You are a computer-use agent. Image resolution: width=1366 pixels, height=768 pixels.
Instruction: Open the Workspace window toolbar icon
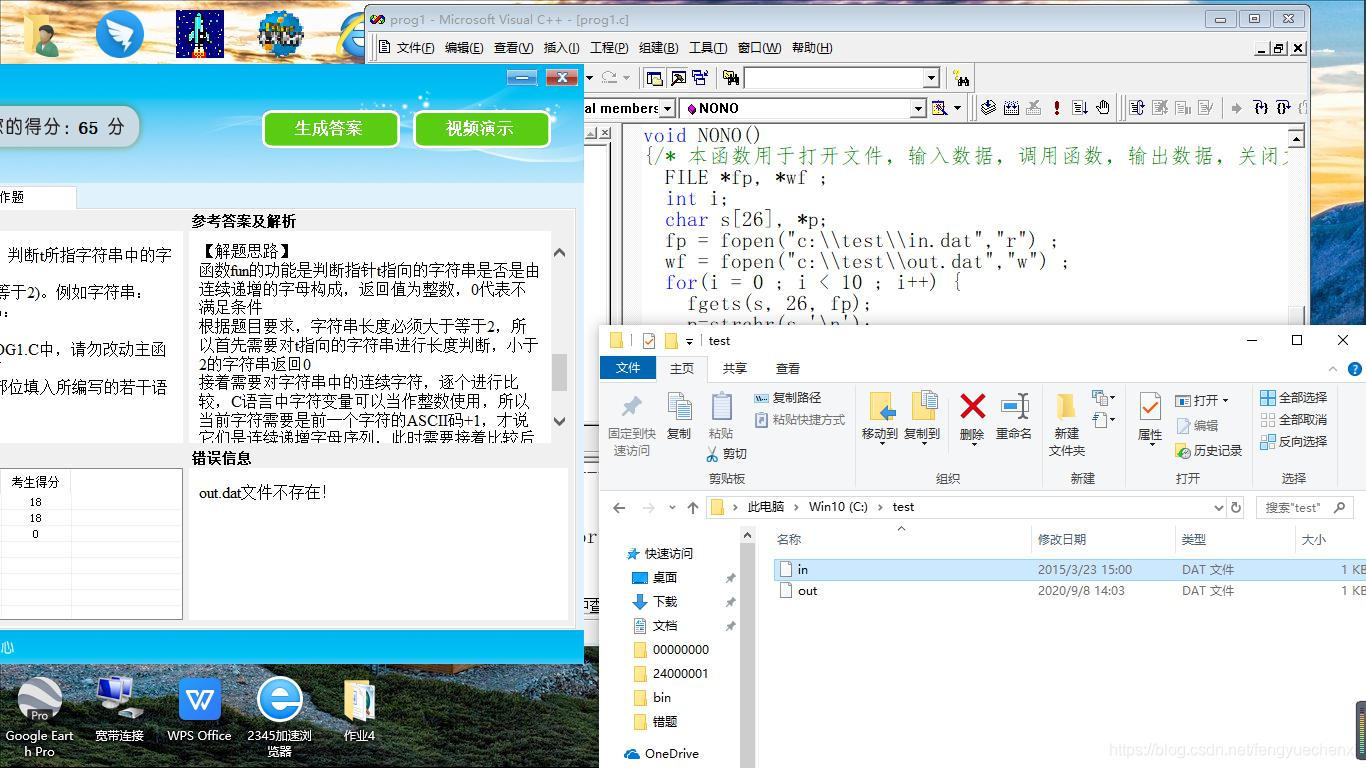tap(655, 78)
